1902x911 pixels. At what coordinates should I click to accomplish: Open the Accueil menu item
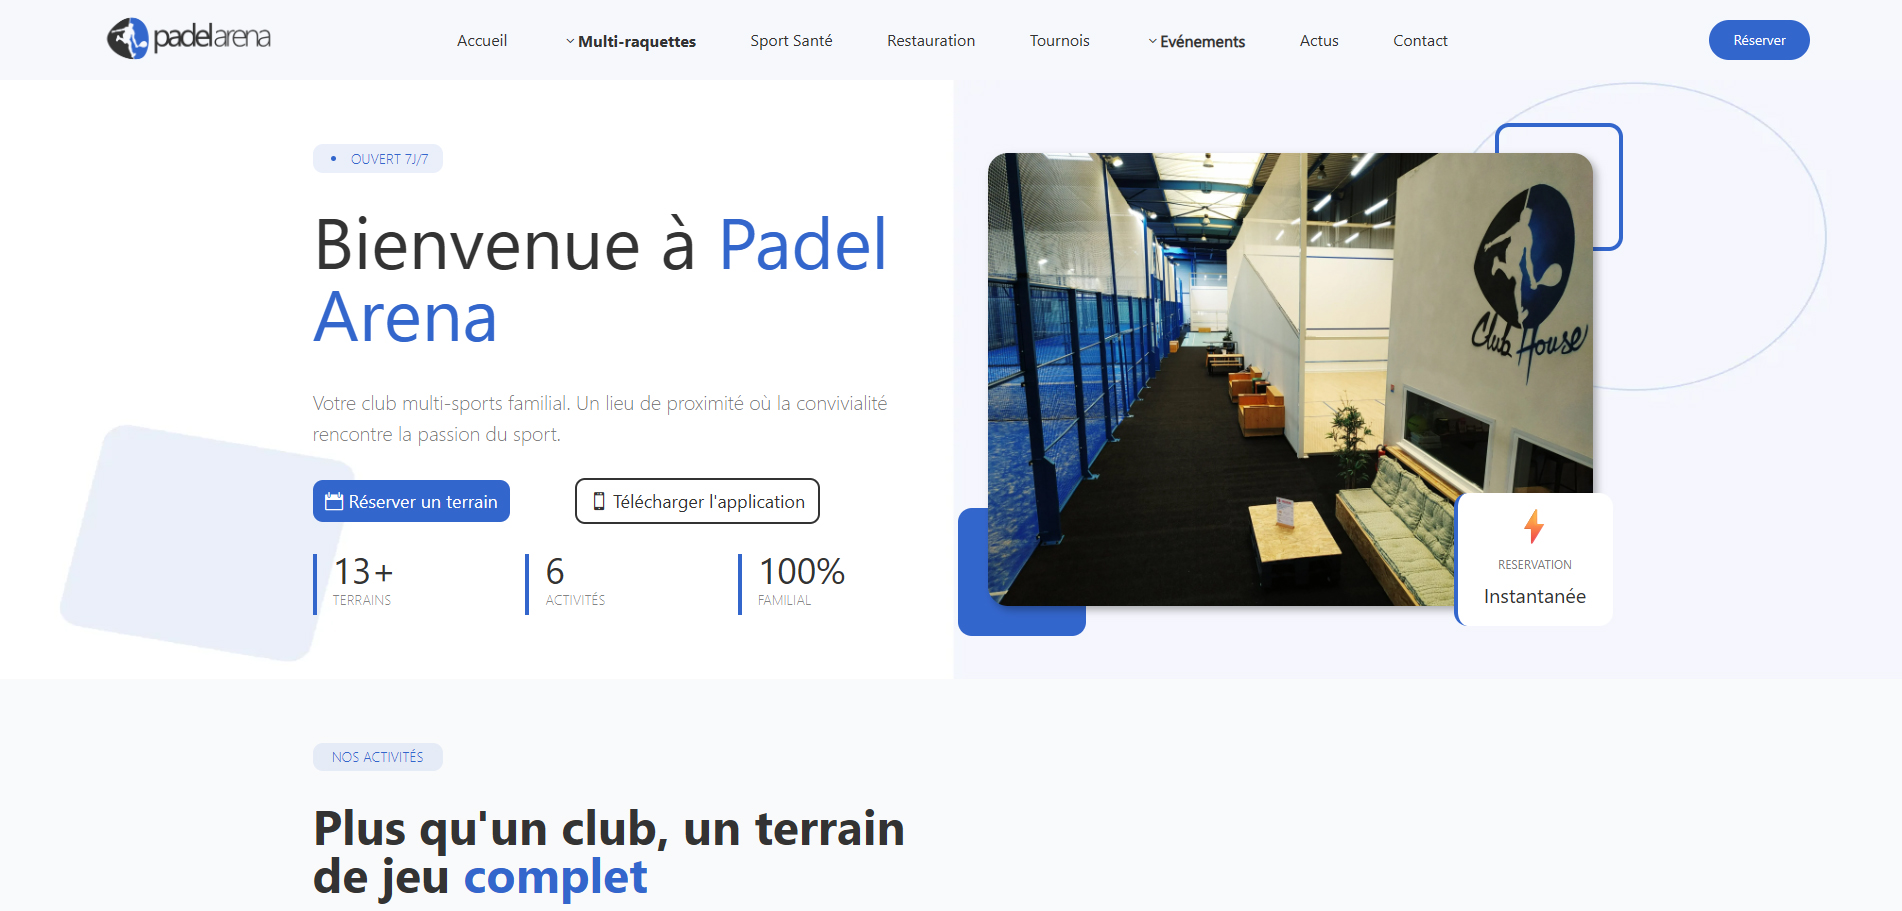[482, 40]
